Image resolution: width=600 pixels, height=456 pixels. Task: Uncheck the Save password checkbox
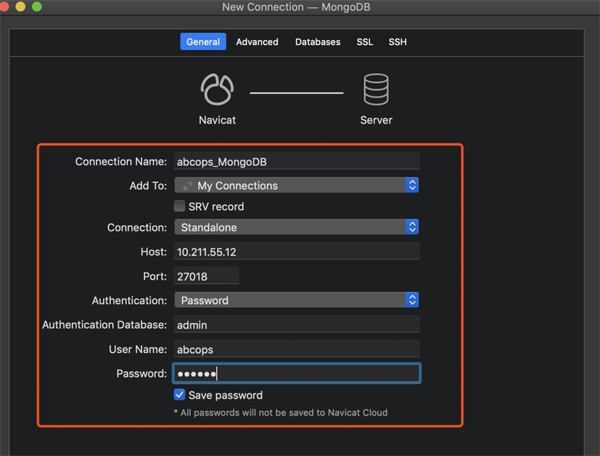(x=179, y=394)
